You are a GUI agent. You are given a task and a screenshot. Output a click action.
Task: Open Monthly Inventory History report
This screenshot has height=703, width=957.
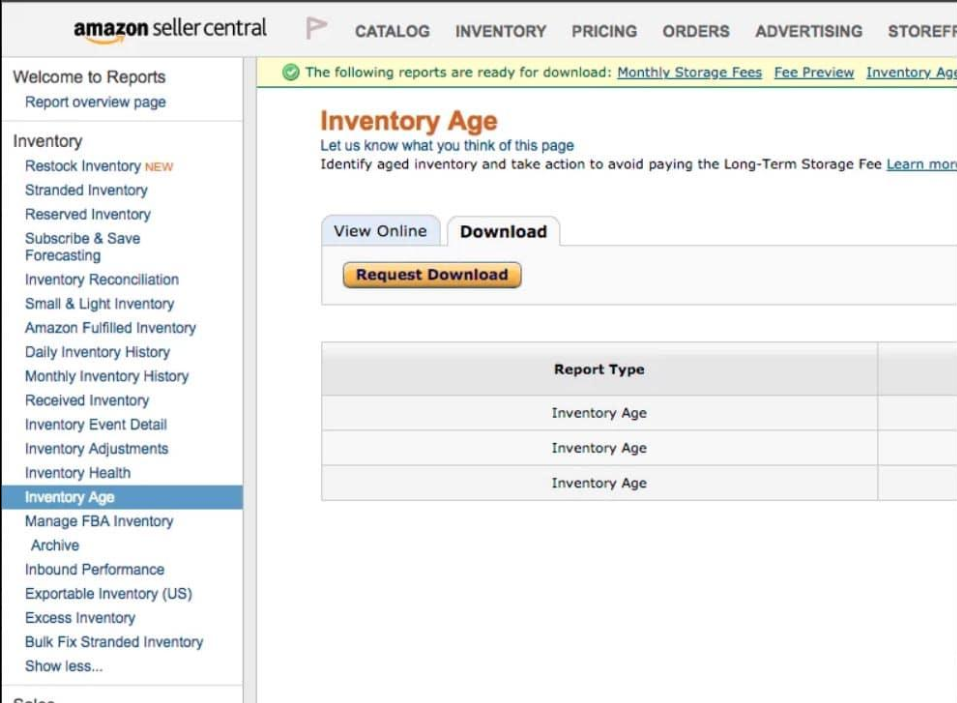pos(107,377)
